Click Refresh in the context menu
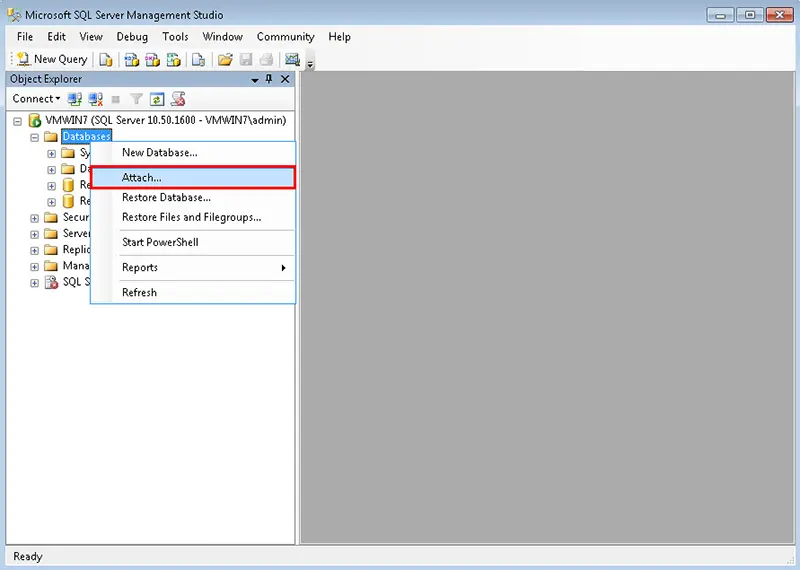Viewport: 800px width, 570px height. (x=193, y=292)
